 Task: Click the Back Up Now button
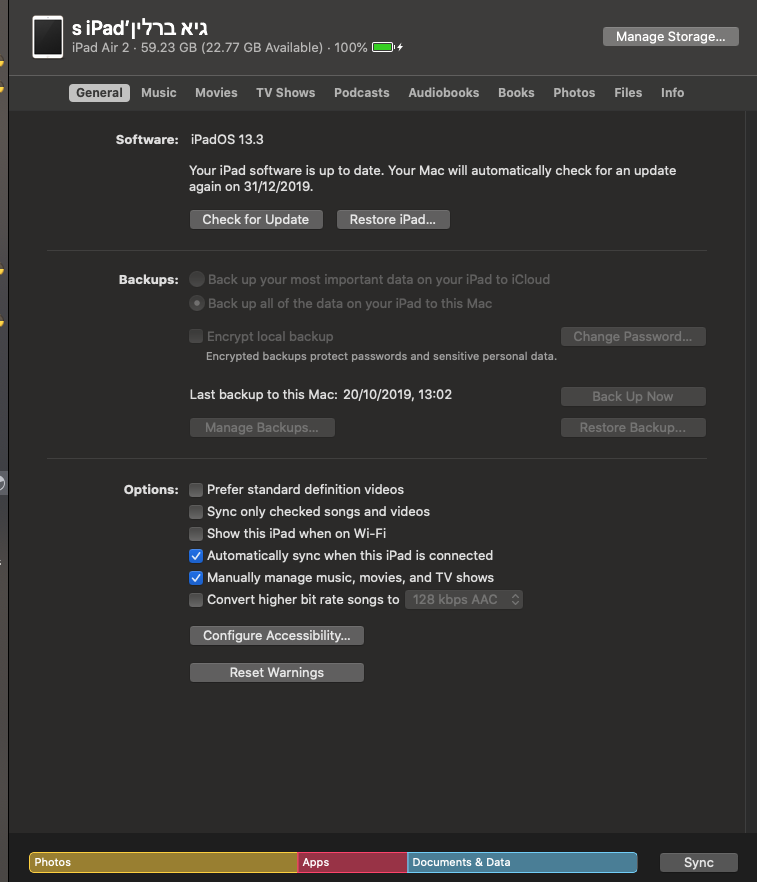tap(633, 397)
